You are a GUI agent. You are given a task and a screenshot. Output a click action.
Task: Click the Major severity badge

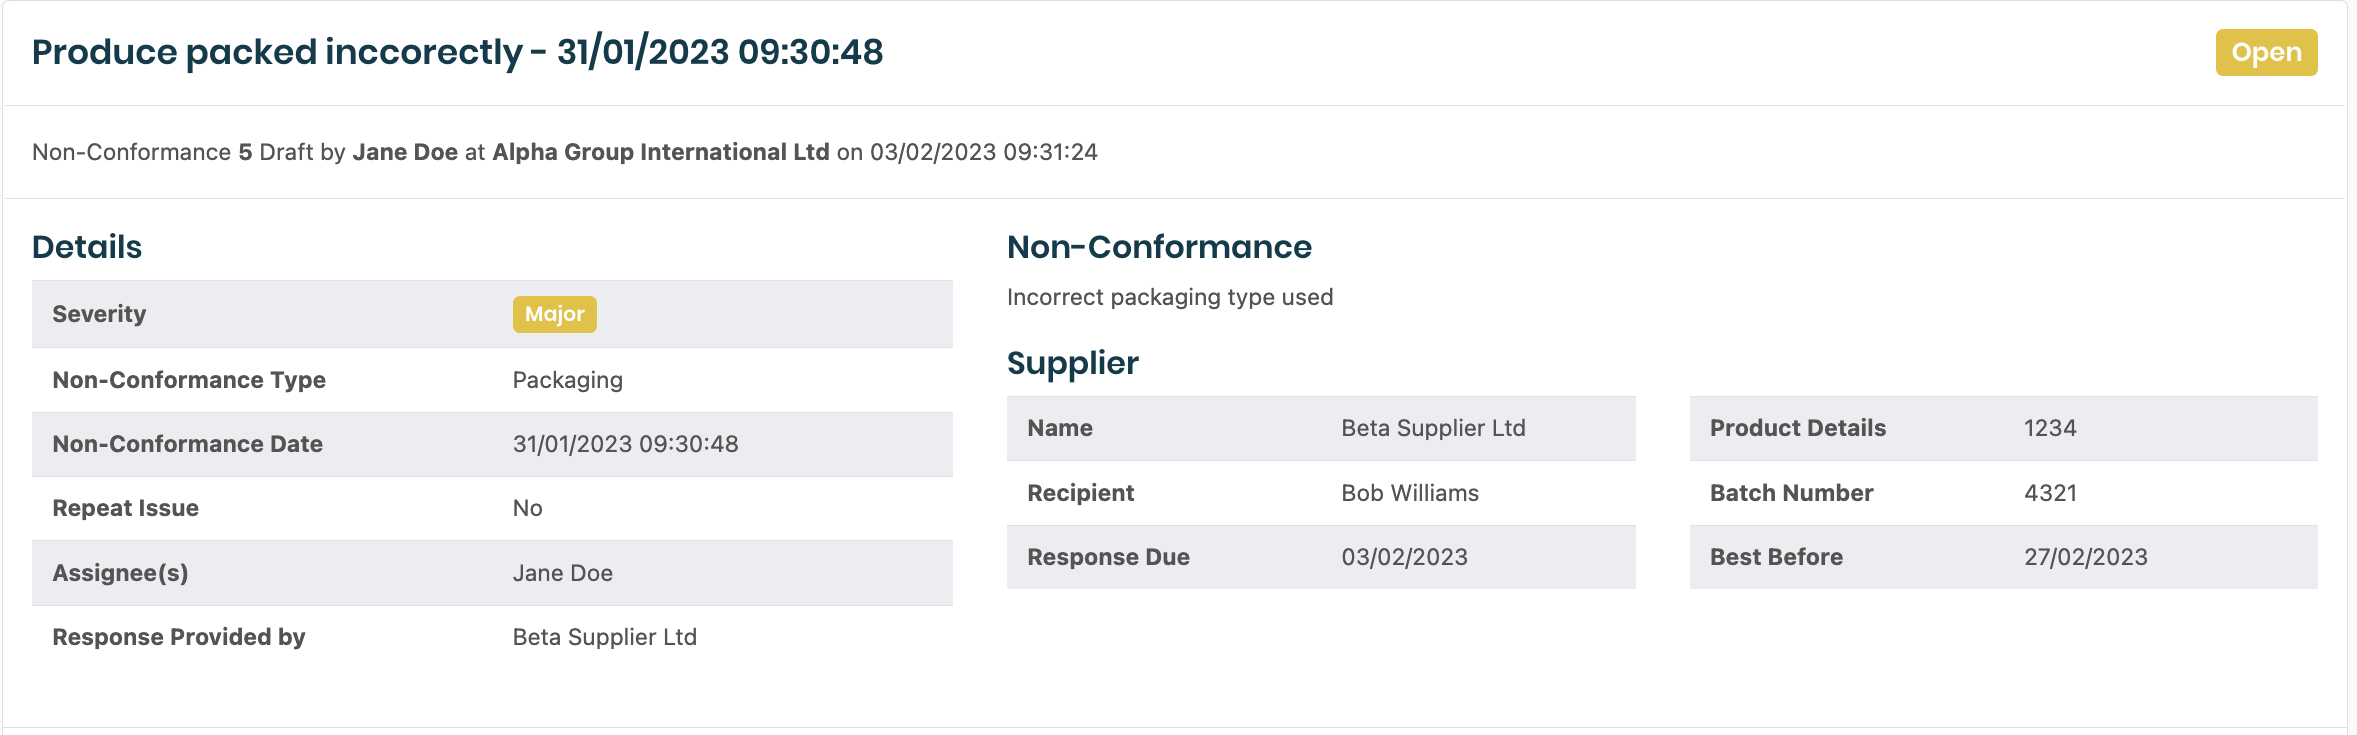coord(554,314)
